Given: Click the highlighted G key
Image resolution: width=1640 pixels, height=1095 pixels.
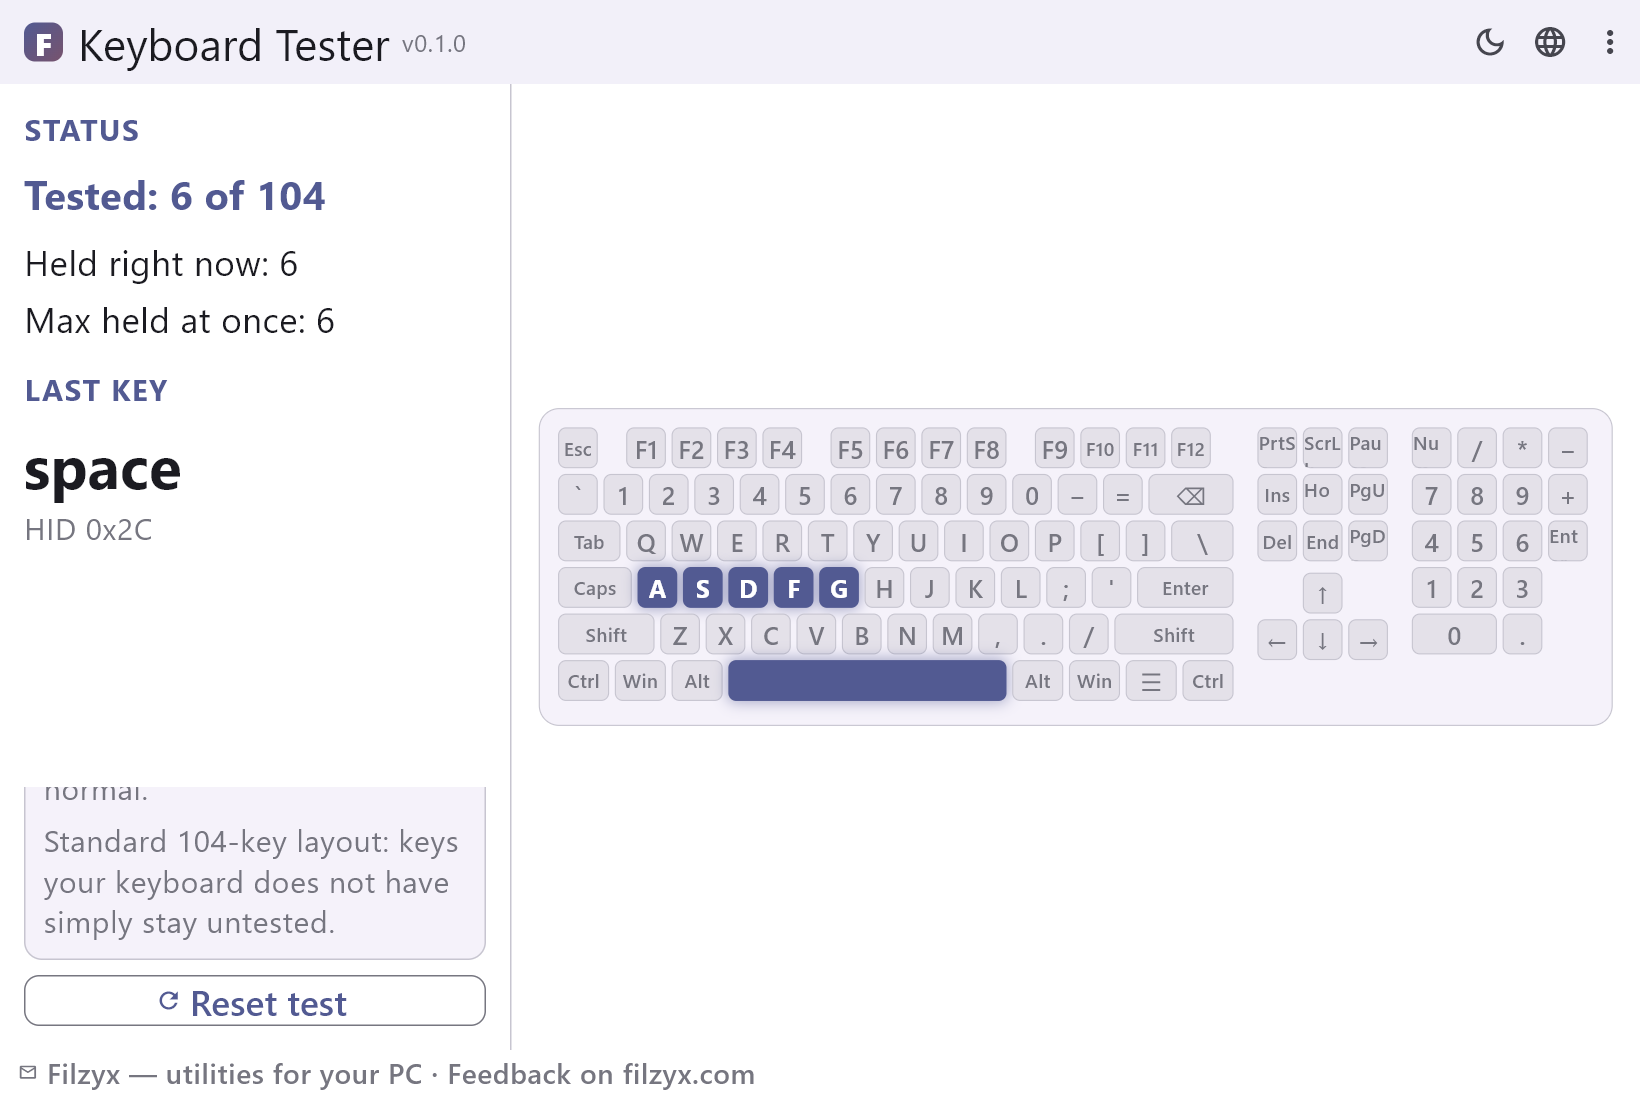Looking at the screenshot, I should (x=839, y=589).
